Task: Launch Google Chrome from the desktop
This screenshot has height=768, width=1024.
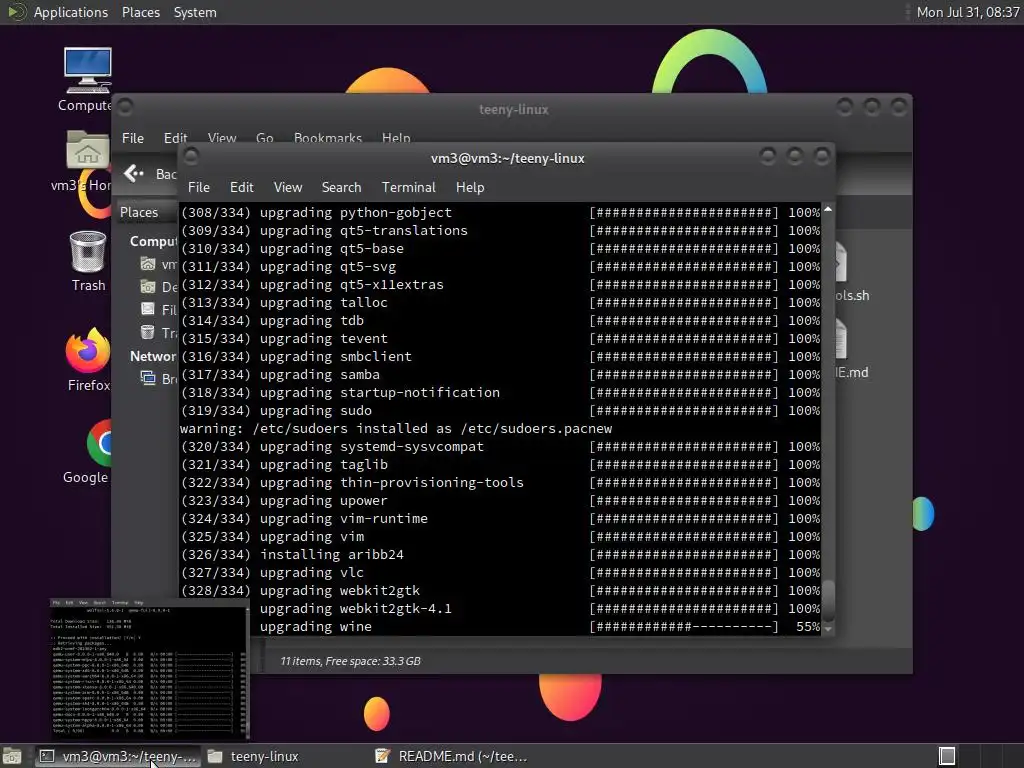Action: pos(99,443)
